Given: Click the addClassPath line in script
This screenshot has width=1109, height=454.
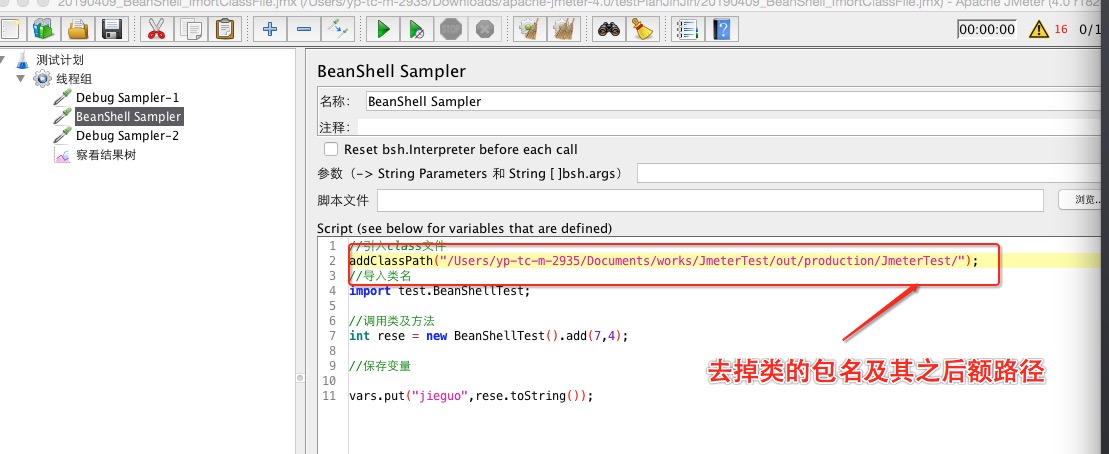Looking at the screenshot, I should click(663, 261).
